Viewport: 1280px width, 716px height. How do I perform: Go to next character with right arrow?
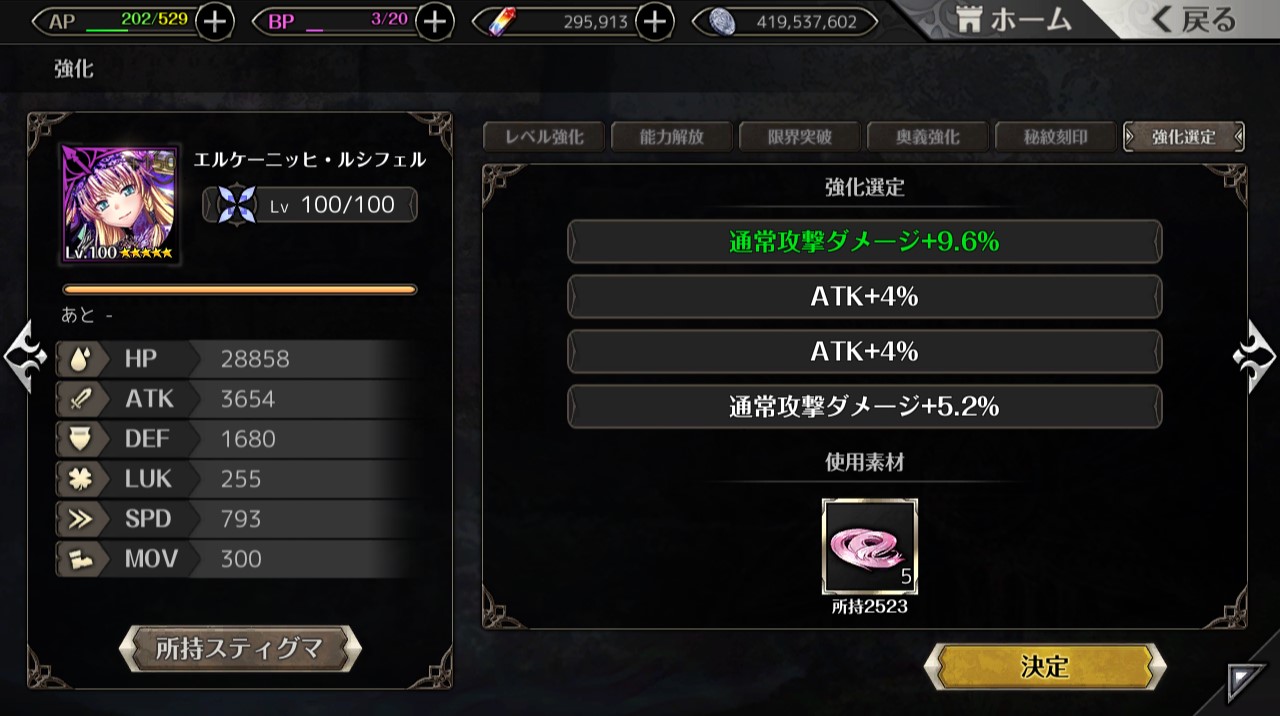pos(1255,356)
